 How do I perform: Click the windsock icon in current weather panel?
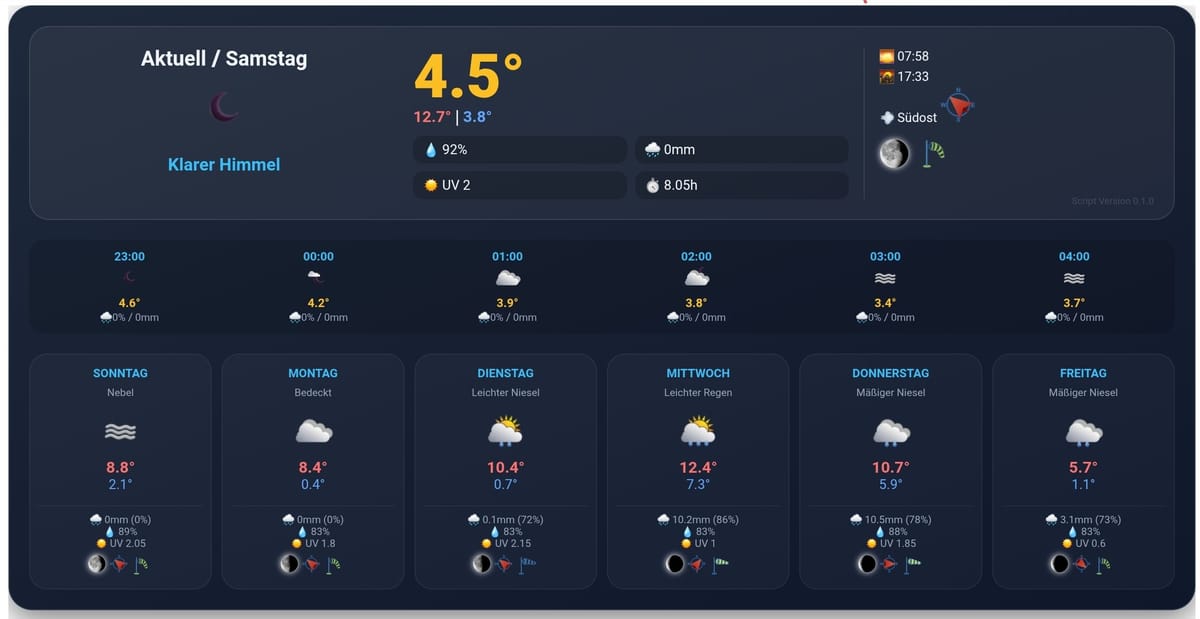[934, 153]
